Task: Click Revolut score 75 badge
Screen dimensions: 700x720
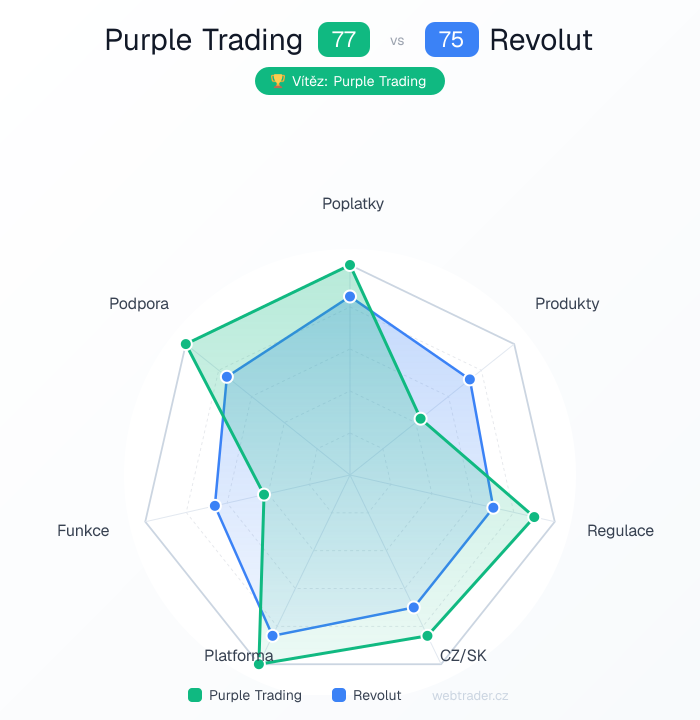Action: coord(451,40)
